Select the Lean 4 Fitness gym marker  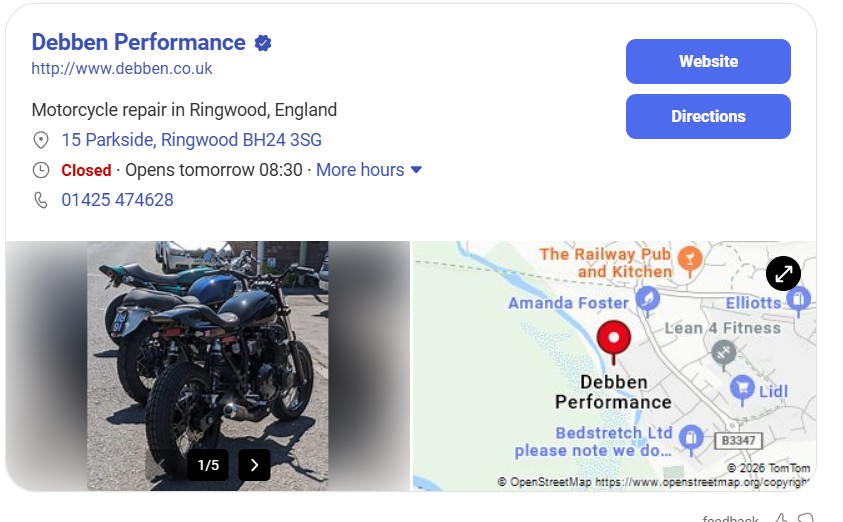723,352
